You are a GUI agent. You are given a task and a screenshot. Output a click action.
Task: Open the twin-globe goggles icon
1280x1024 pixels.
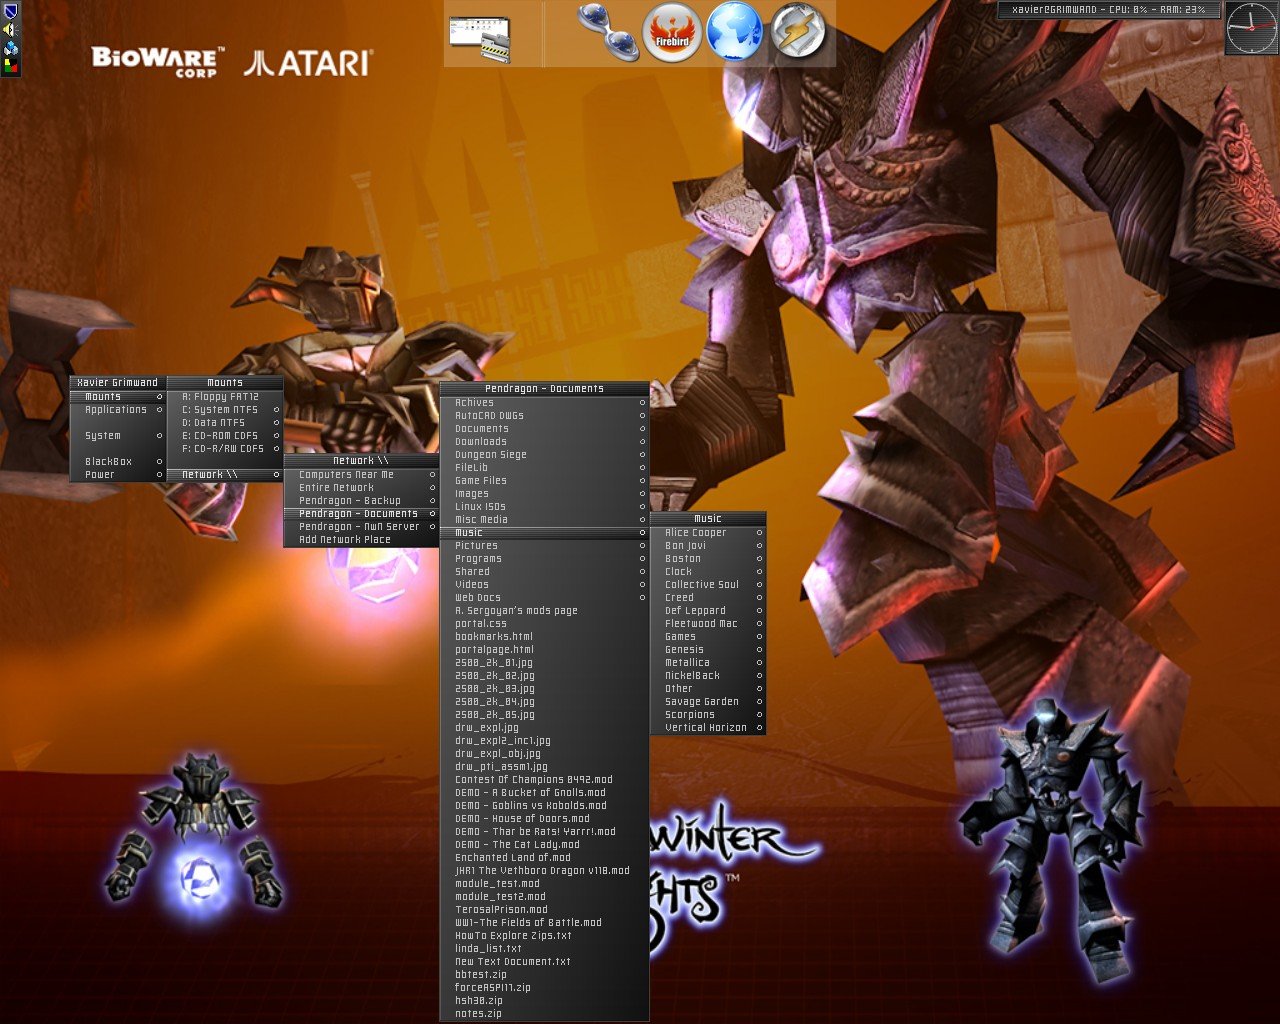[607, 31]
